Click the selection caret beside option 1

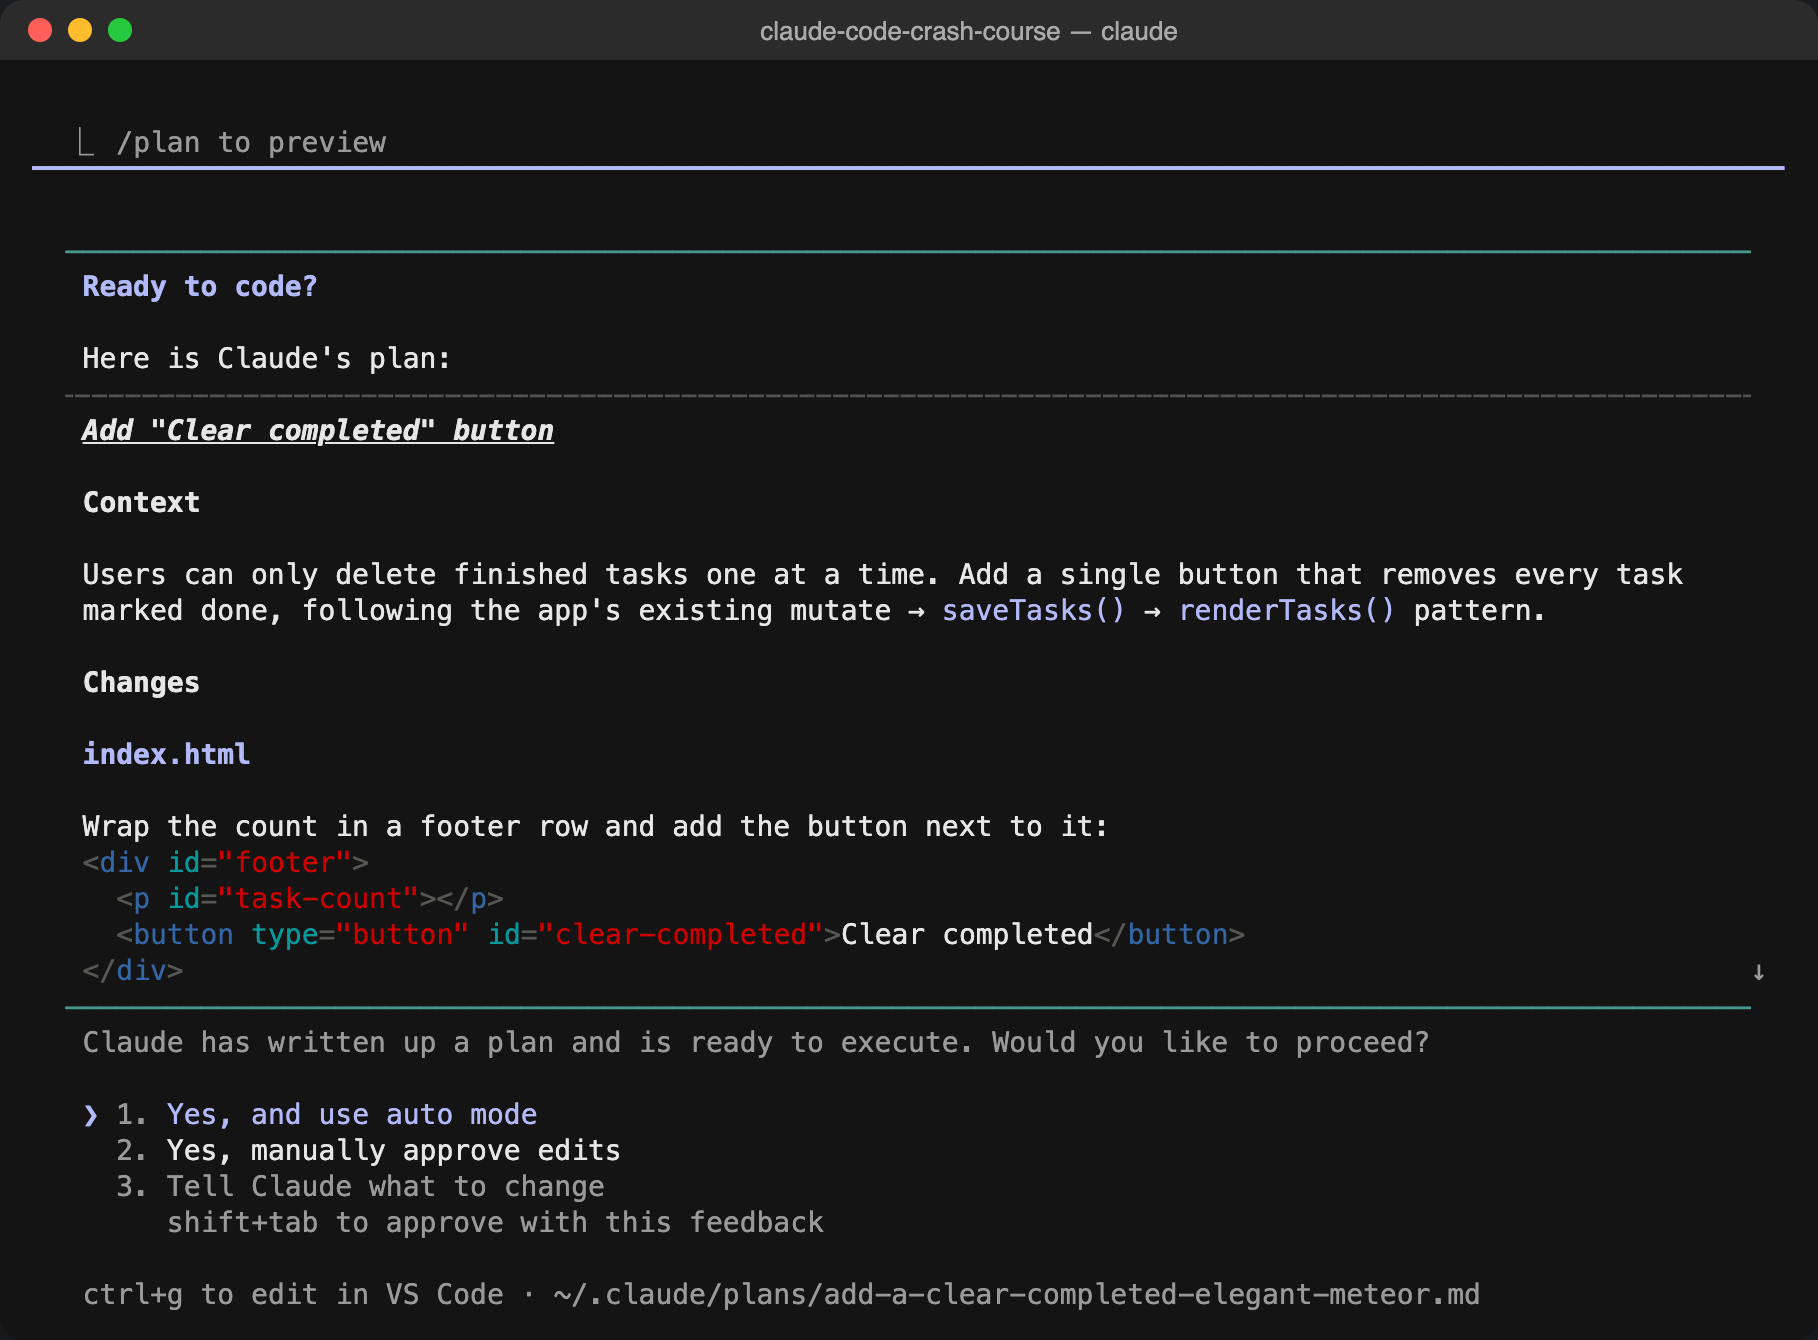91,1114
